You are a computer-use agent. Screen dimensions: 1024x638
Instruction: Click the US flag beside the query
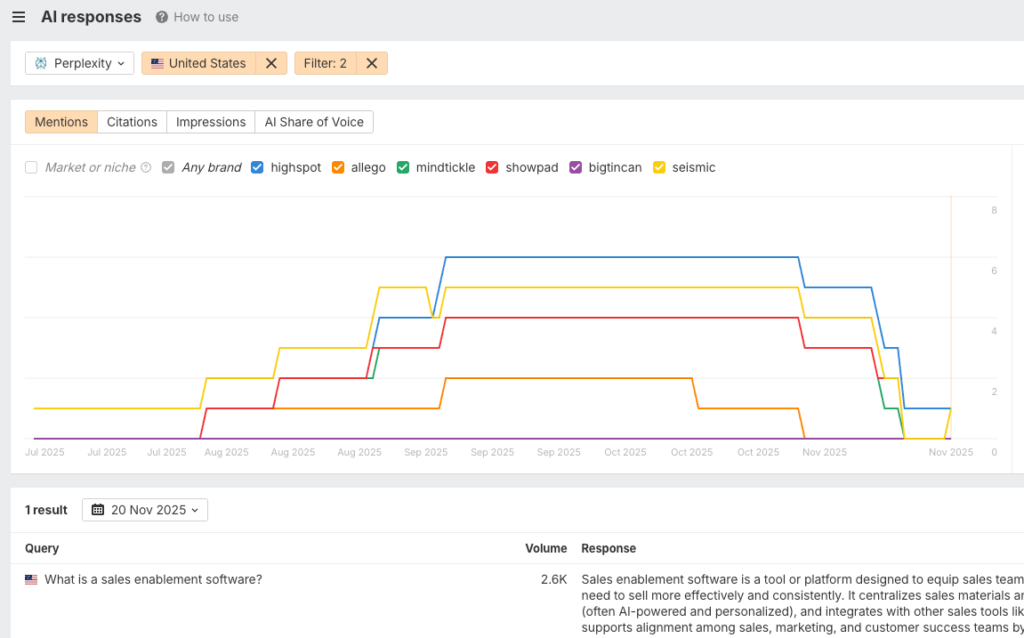31,579
